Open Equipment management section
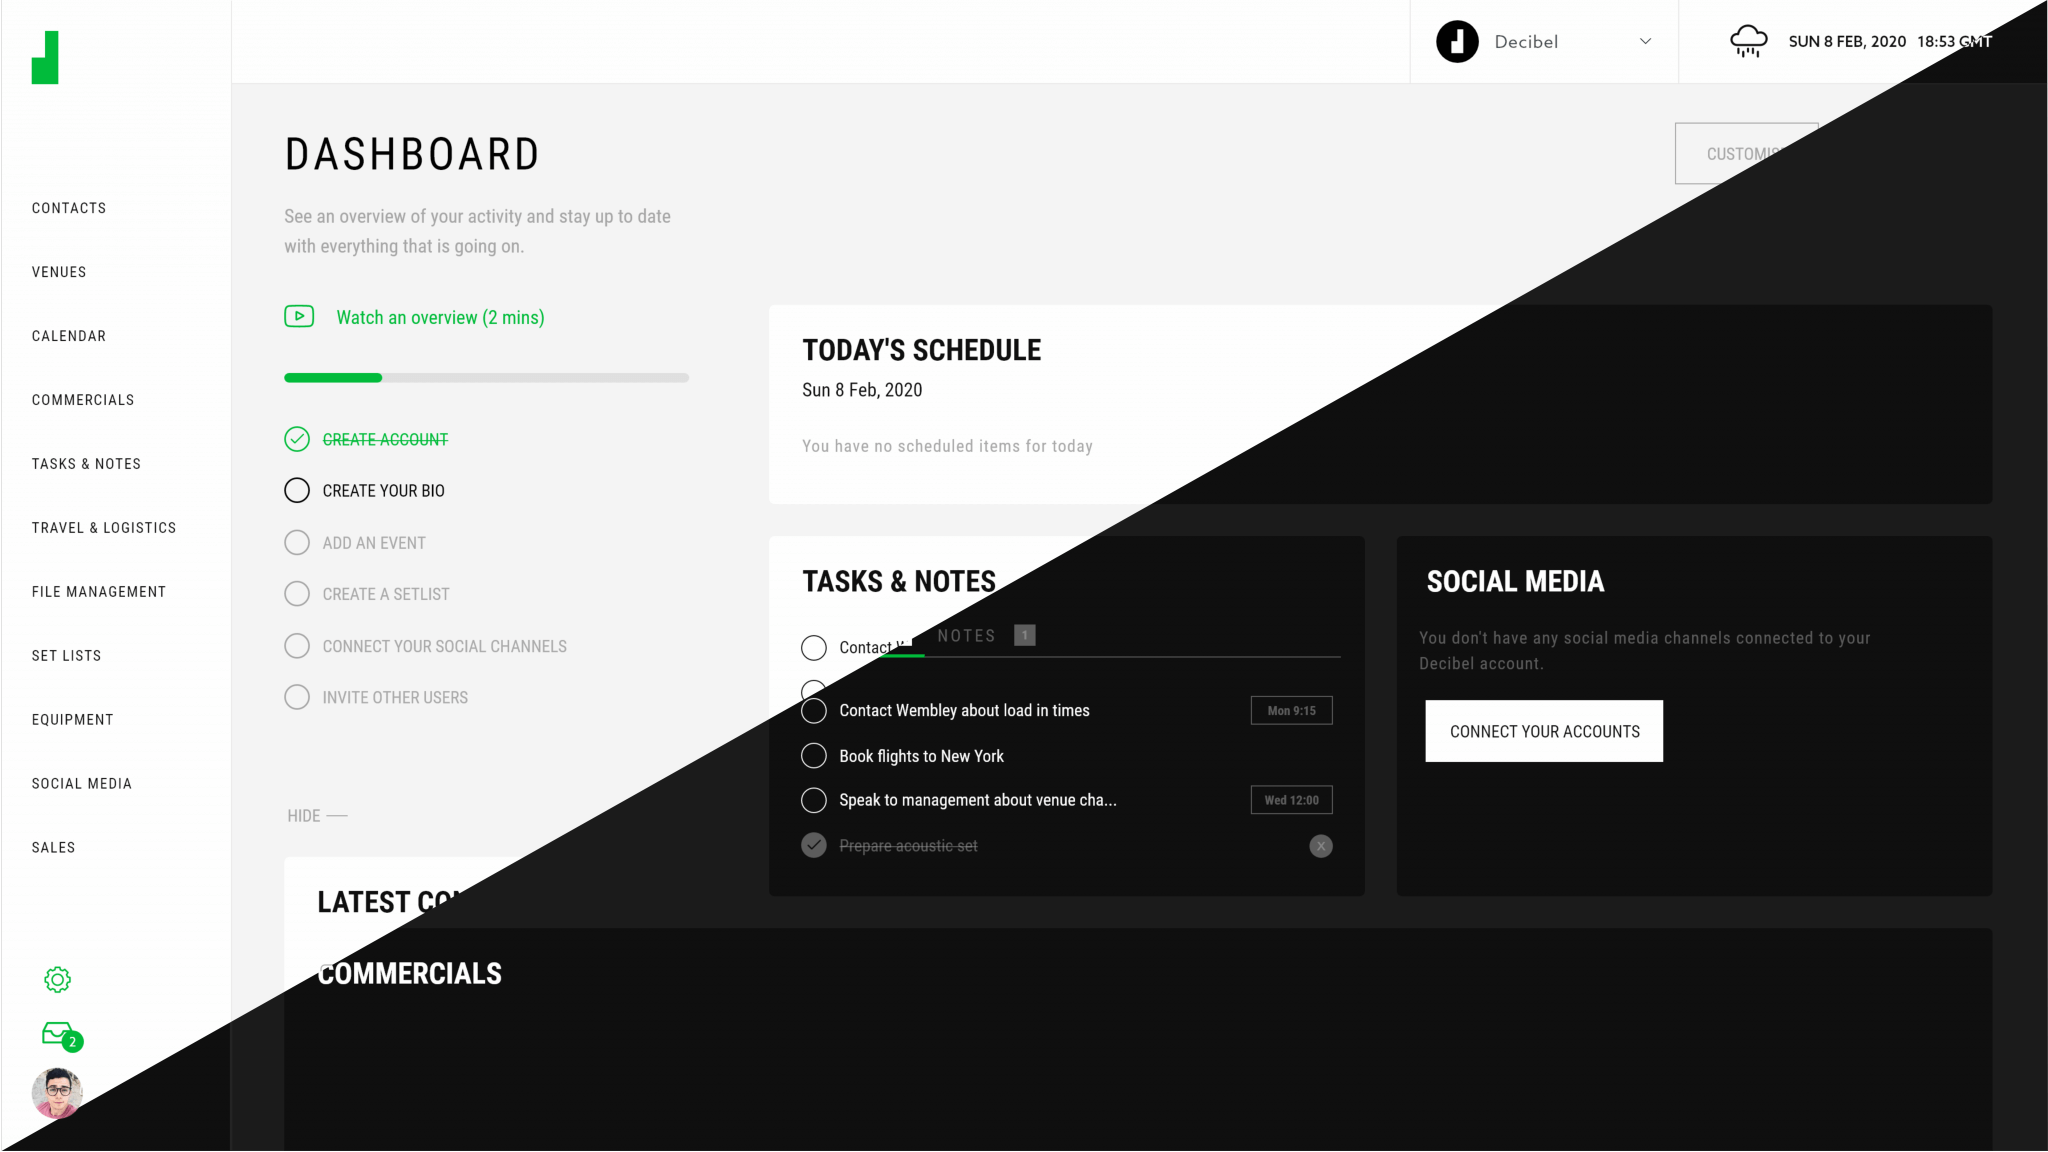This screenshot has width=2048, height=1152. (x=72, y=719)
